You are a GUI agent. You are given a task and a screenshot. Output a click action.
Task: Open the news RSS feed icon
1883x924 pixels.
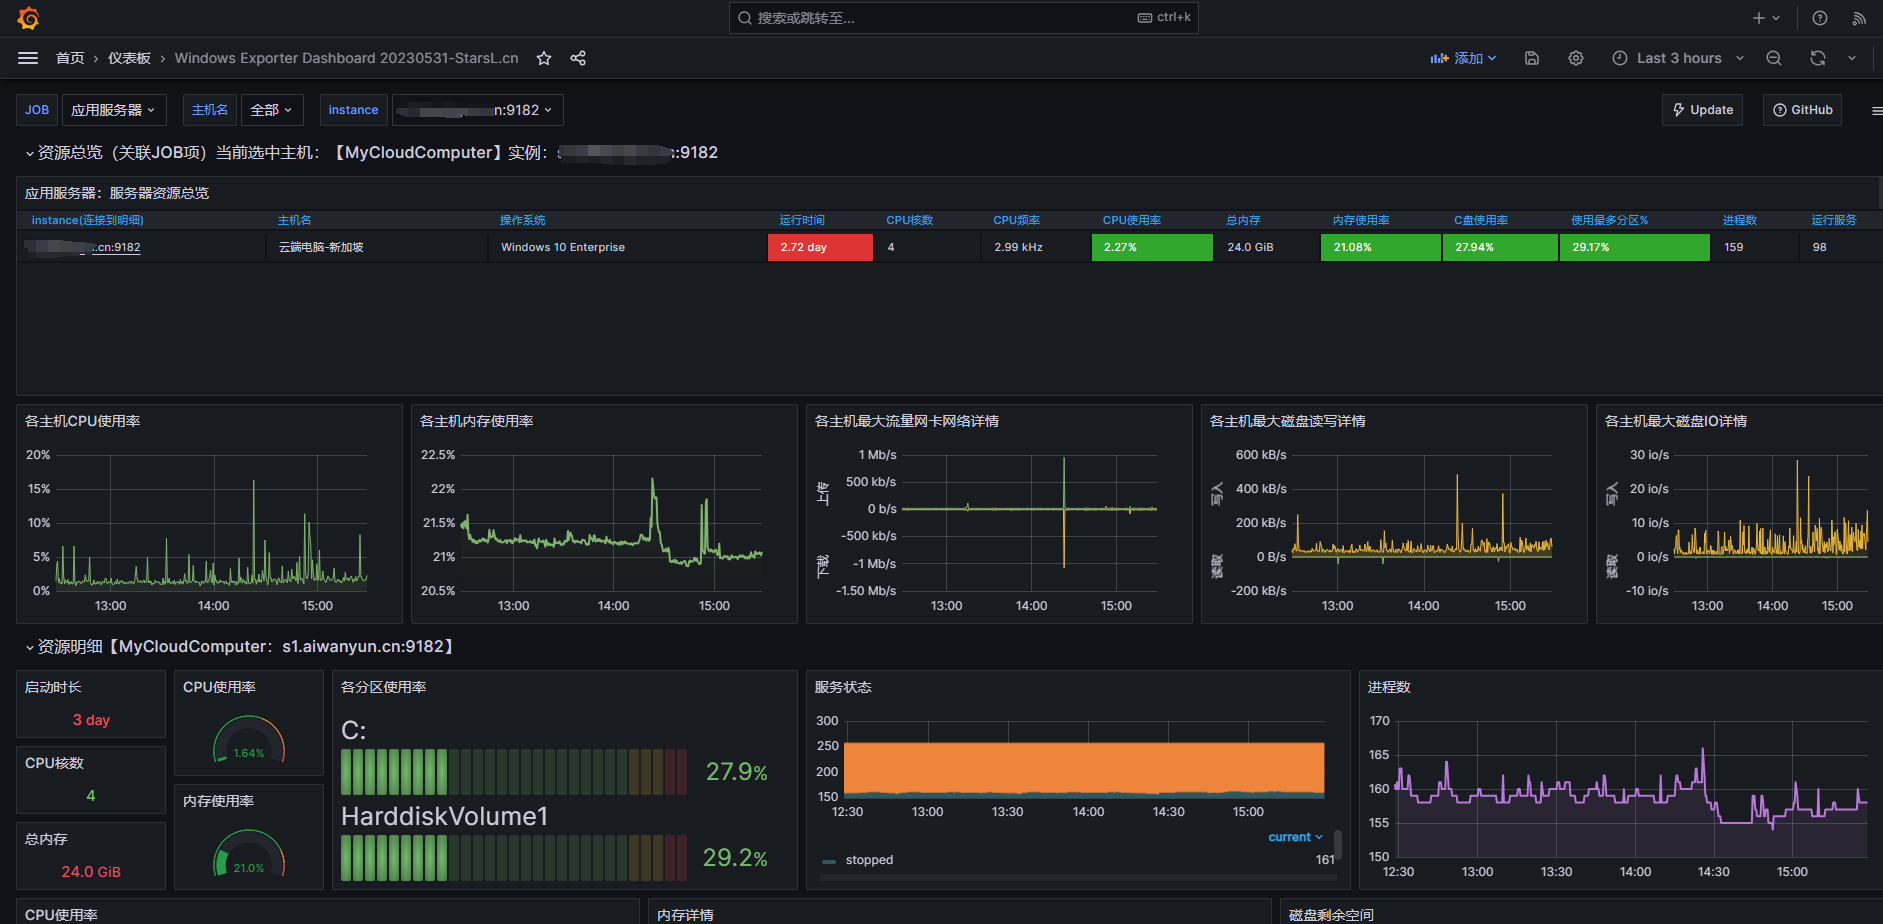point(1859,18)
